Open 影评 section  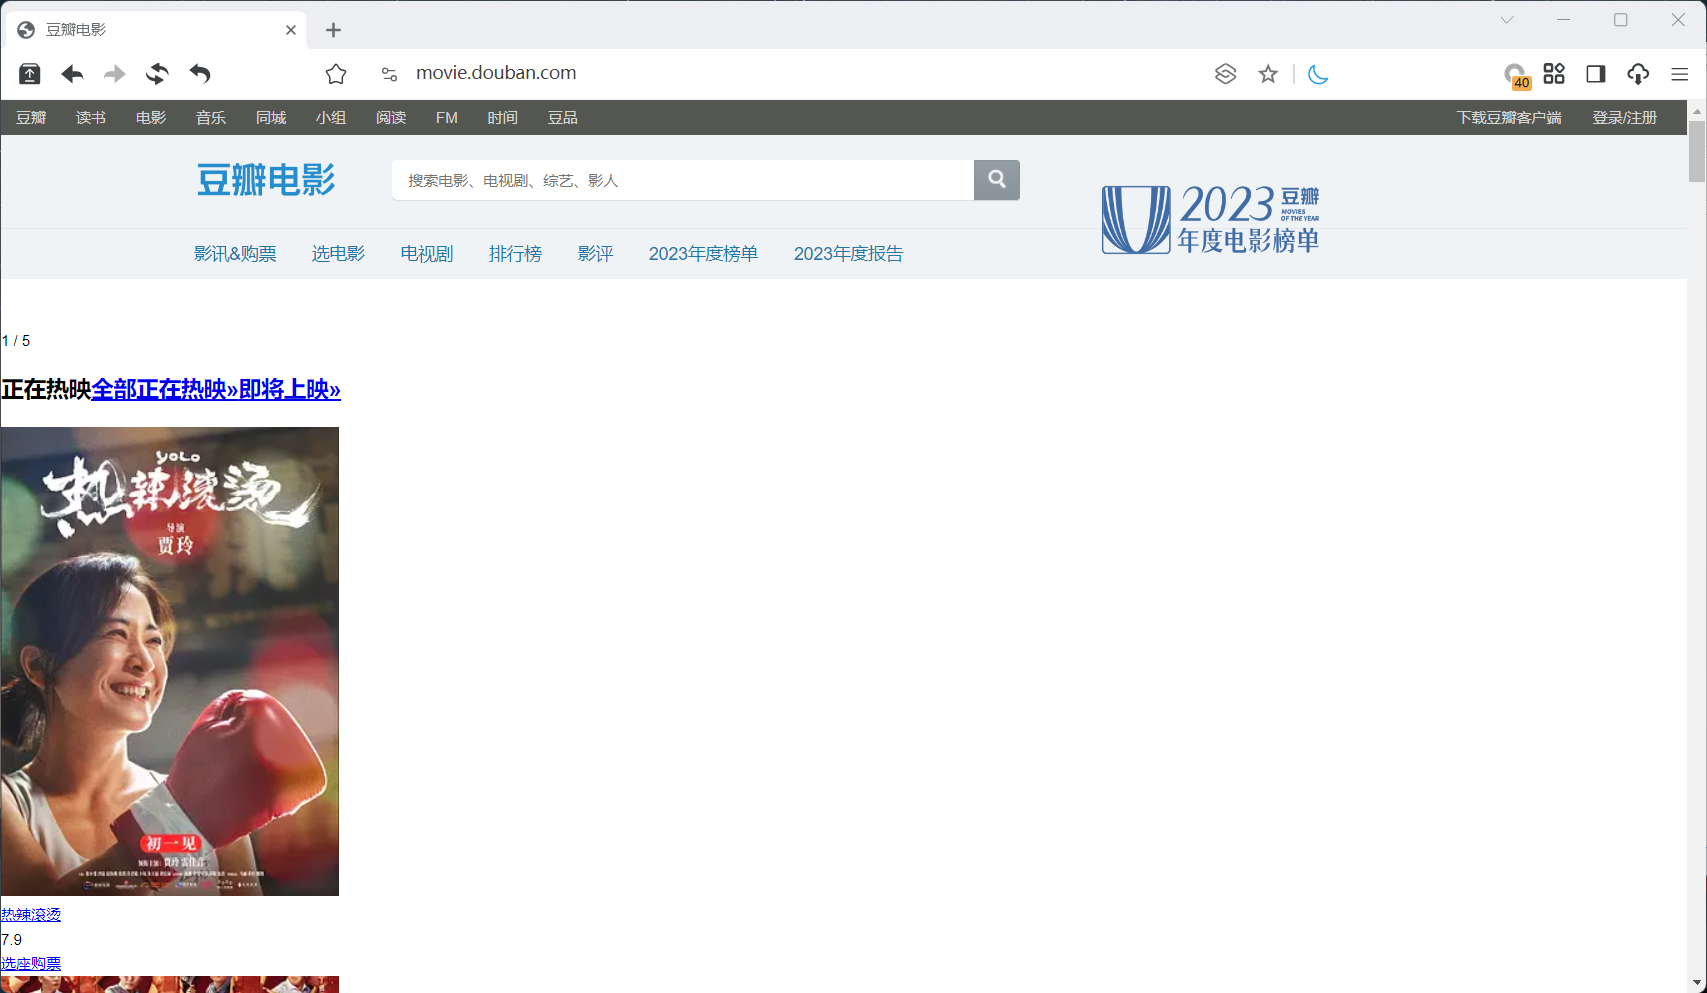pos(595,254)
